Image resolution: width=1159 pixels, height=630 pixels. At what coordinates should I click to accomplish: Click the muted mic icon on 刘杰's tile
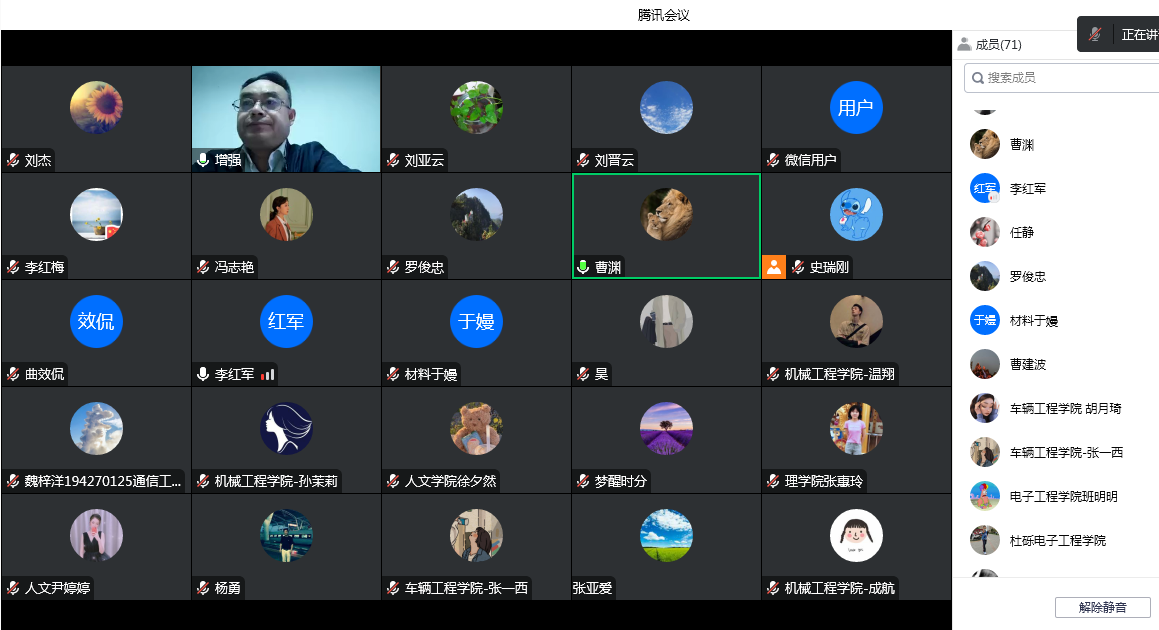pos(13,160)
